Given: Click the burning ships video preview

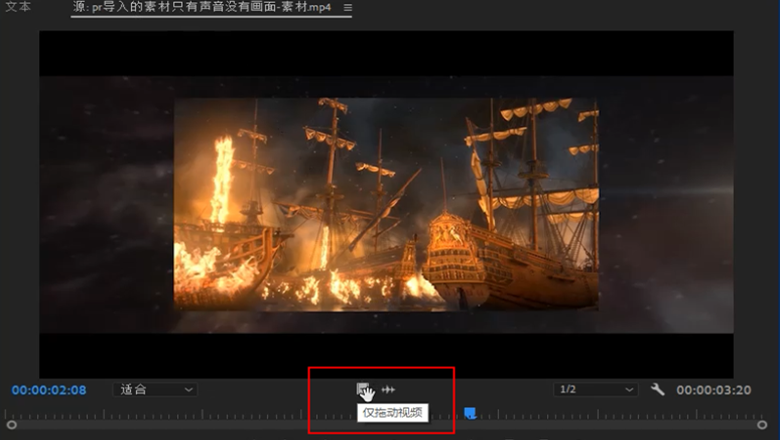Looking at the screenshot, I should click(x=386, y=204).
